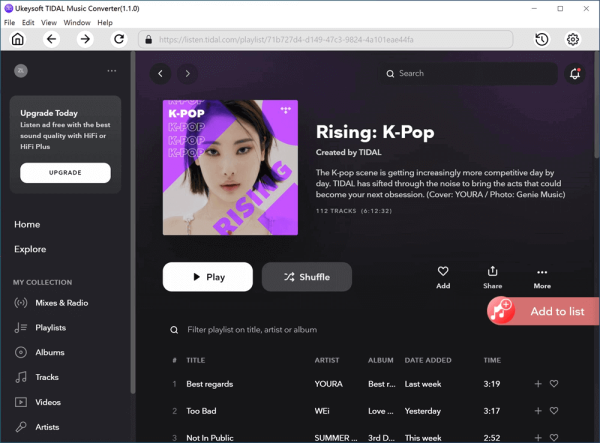Click the K-Pop playlist cover image
This screenshot has height=443, width=600.
(230, 168)
